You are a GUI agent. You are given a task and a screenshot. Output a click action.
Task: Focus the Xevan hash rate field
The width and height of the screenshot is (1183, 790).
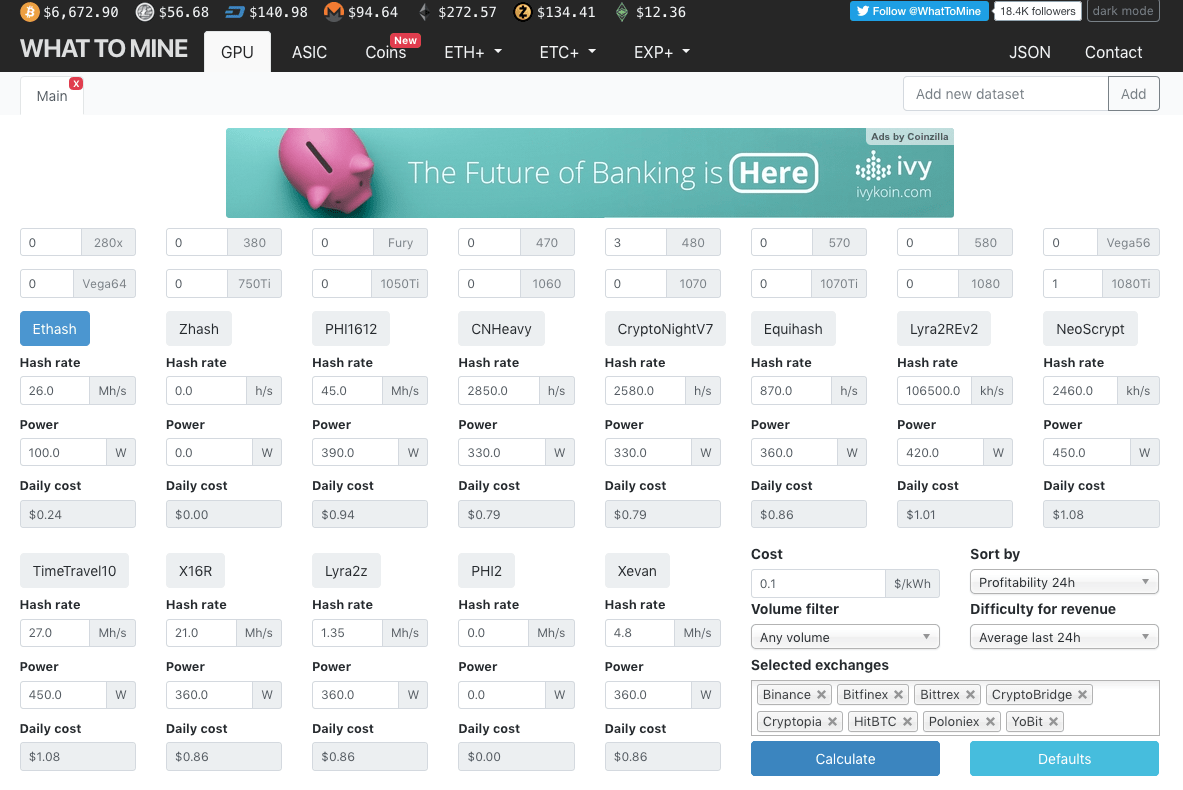point(639,633)
